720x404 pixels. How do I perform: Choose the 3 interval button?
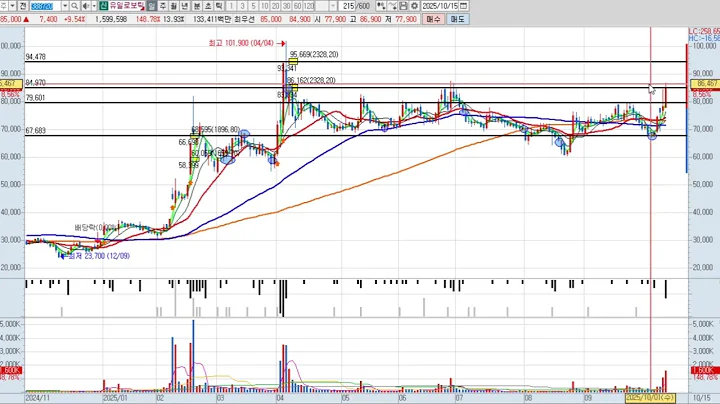click(x=242, y=6)
